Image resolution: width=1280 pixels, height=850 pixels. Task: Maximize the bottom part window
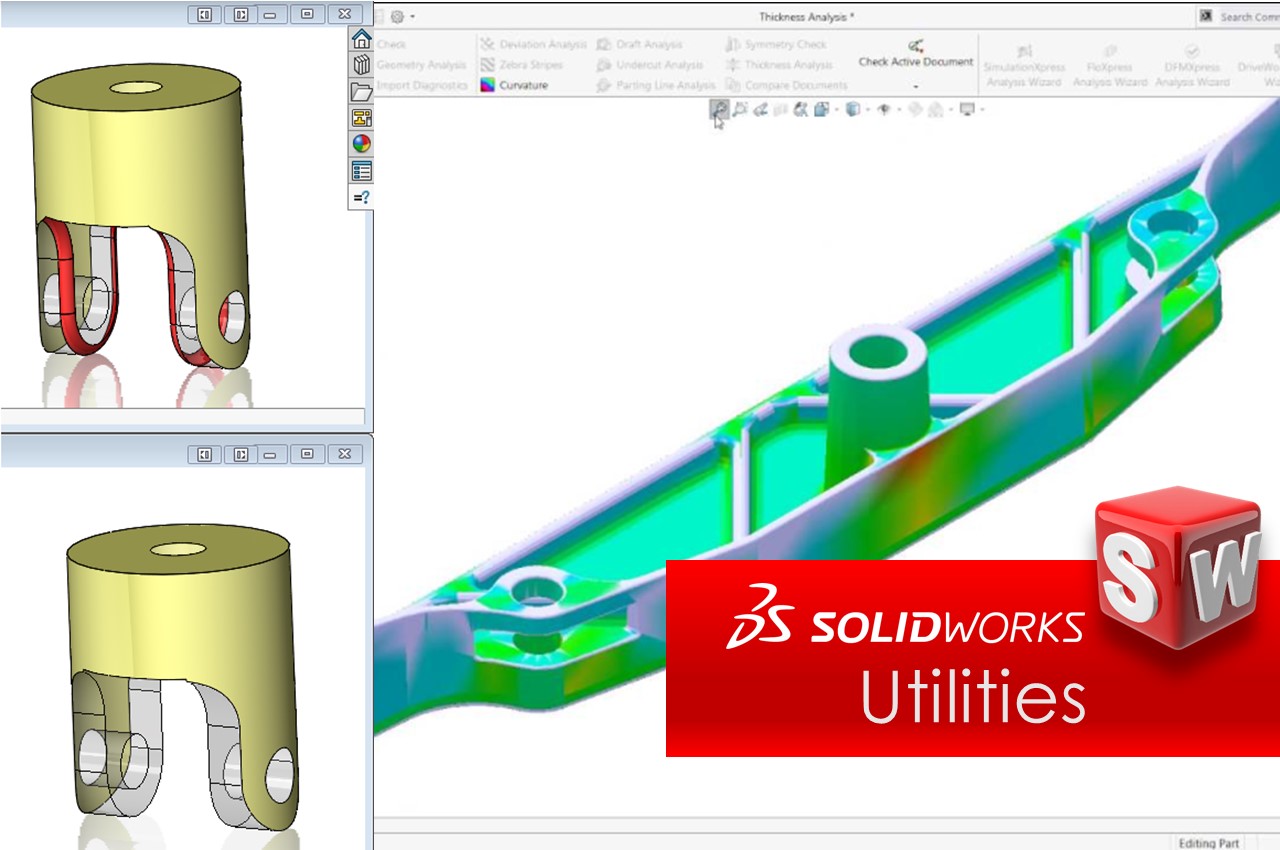pos(307,454)
